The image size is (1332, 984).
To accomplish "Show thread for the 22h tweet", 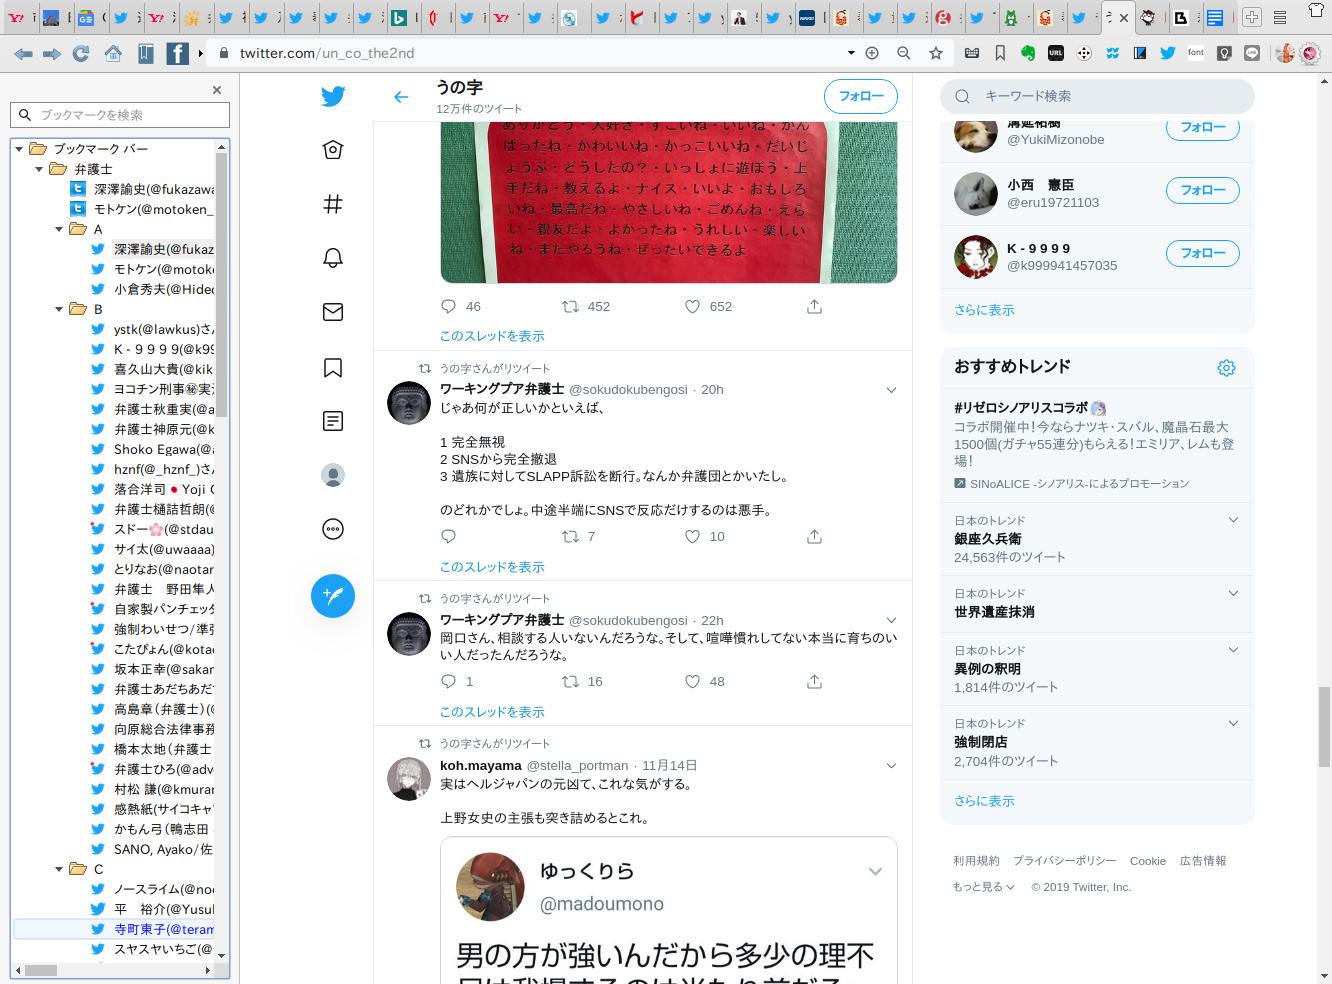I will click(492, 712).
